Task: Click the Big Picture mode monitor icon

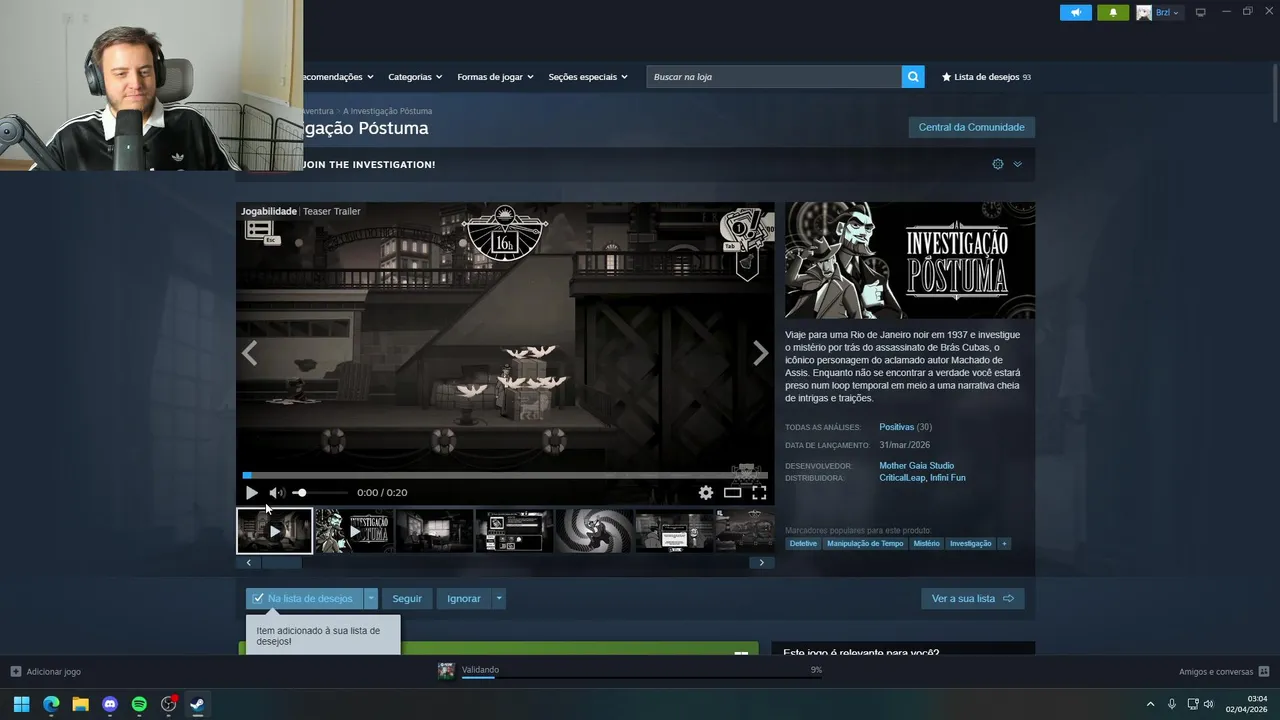Action: pyautogui.click(x=1201, y=12)
